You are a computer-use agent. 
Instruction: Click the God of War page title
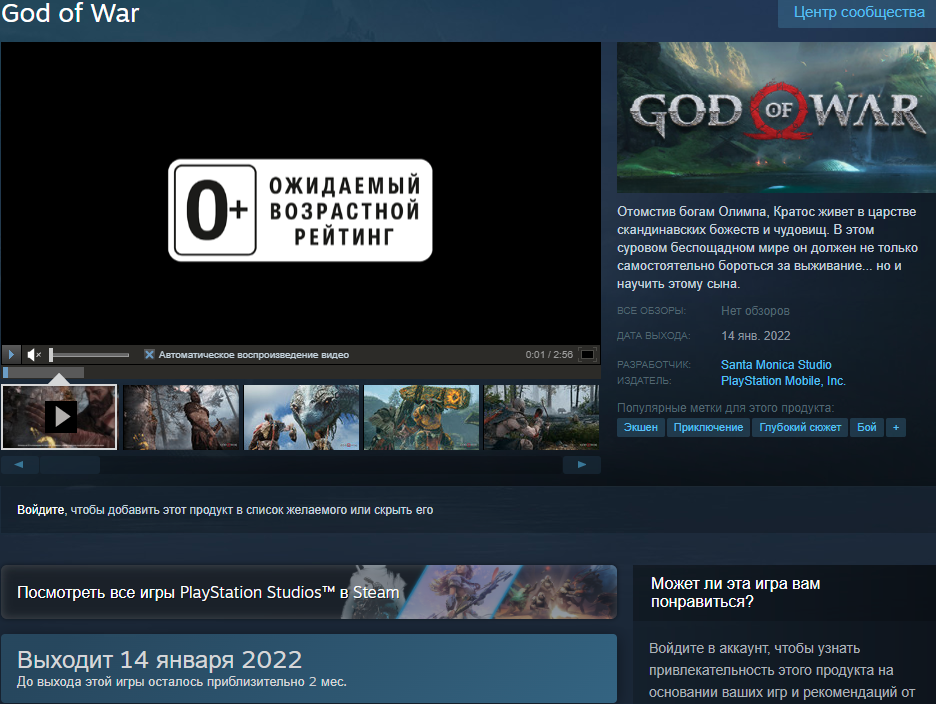click(70, 13)
